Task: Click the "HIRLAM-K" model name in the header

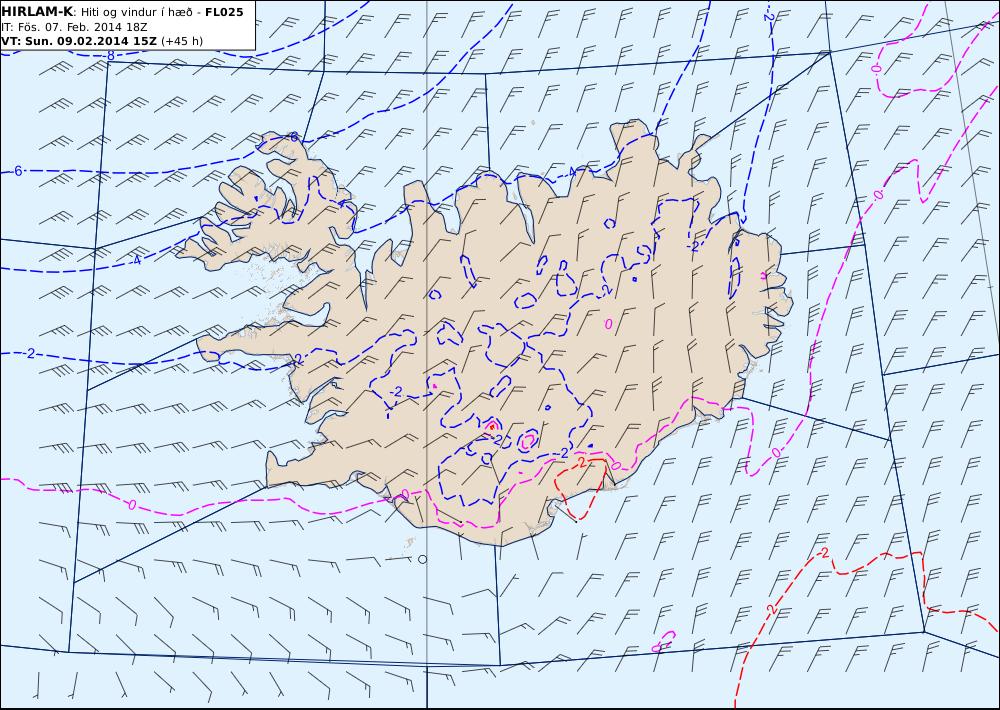Action: pos(37,11)
